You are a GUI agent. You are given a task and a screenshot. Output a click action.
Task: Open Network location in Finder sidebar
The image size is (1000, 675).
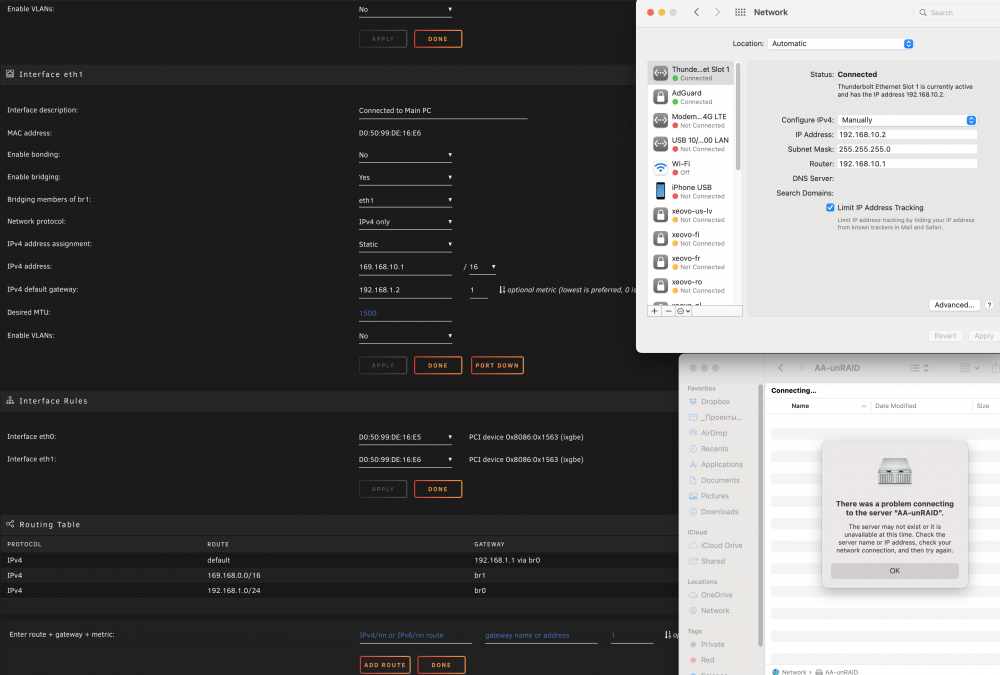pyautogui.click(x=715, y=611)
